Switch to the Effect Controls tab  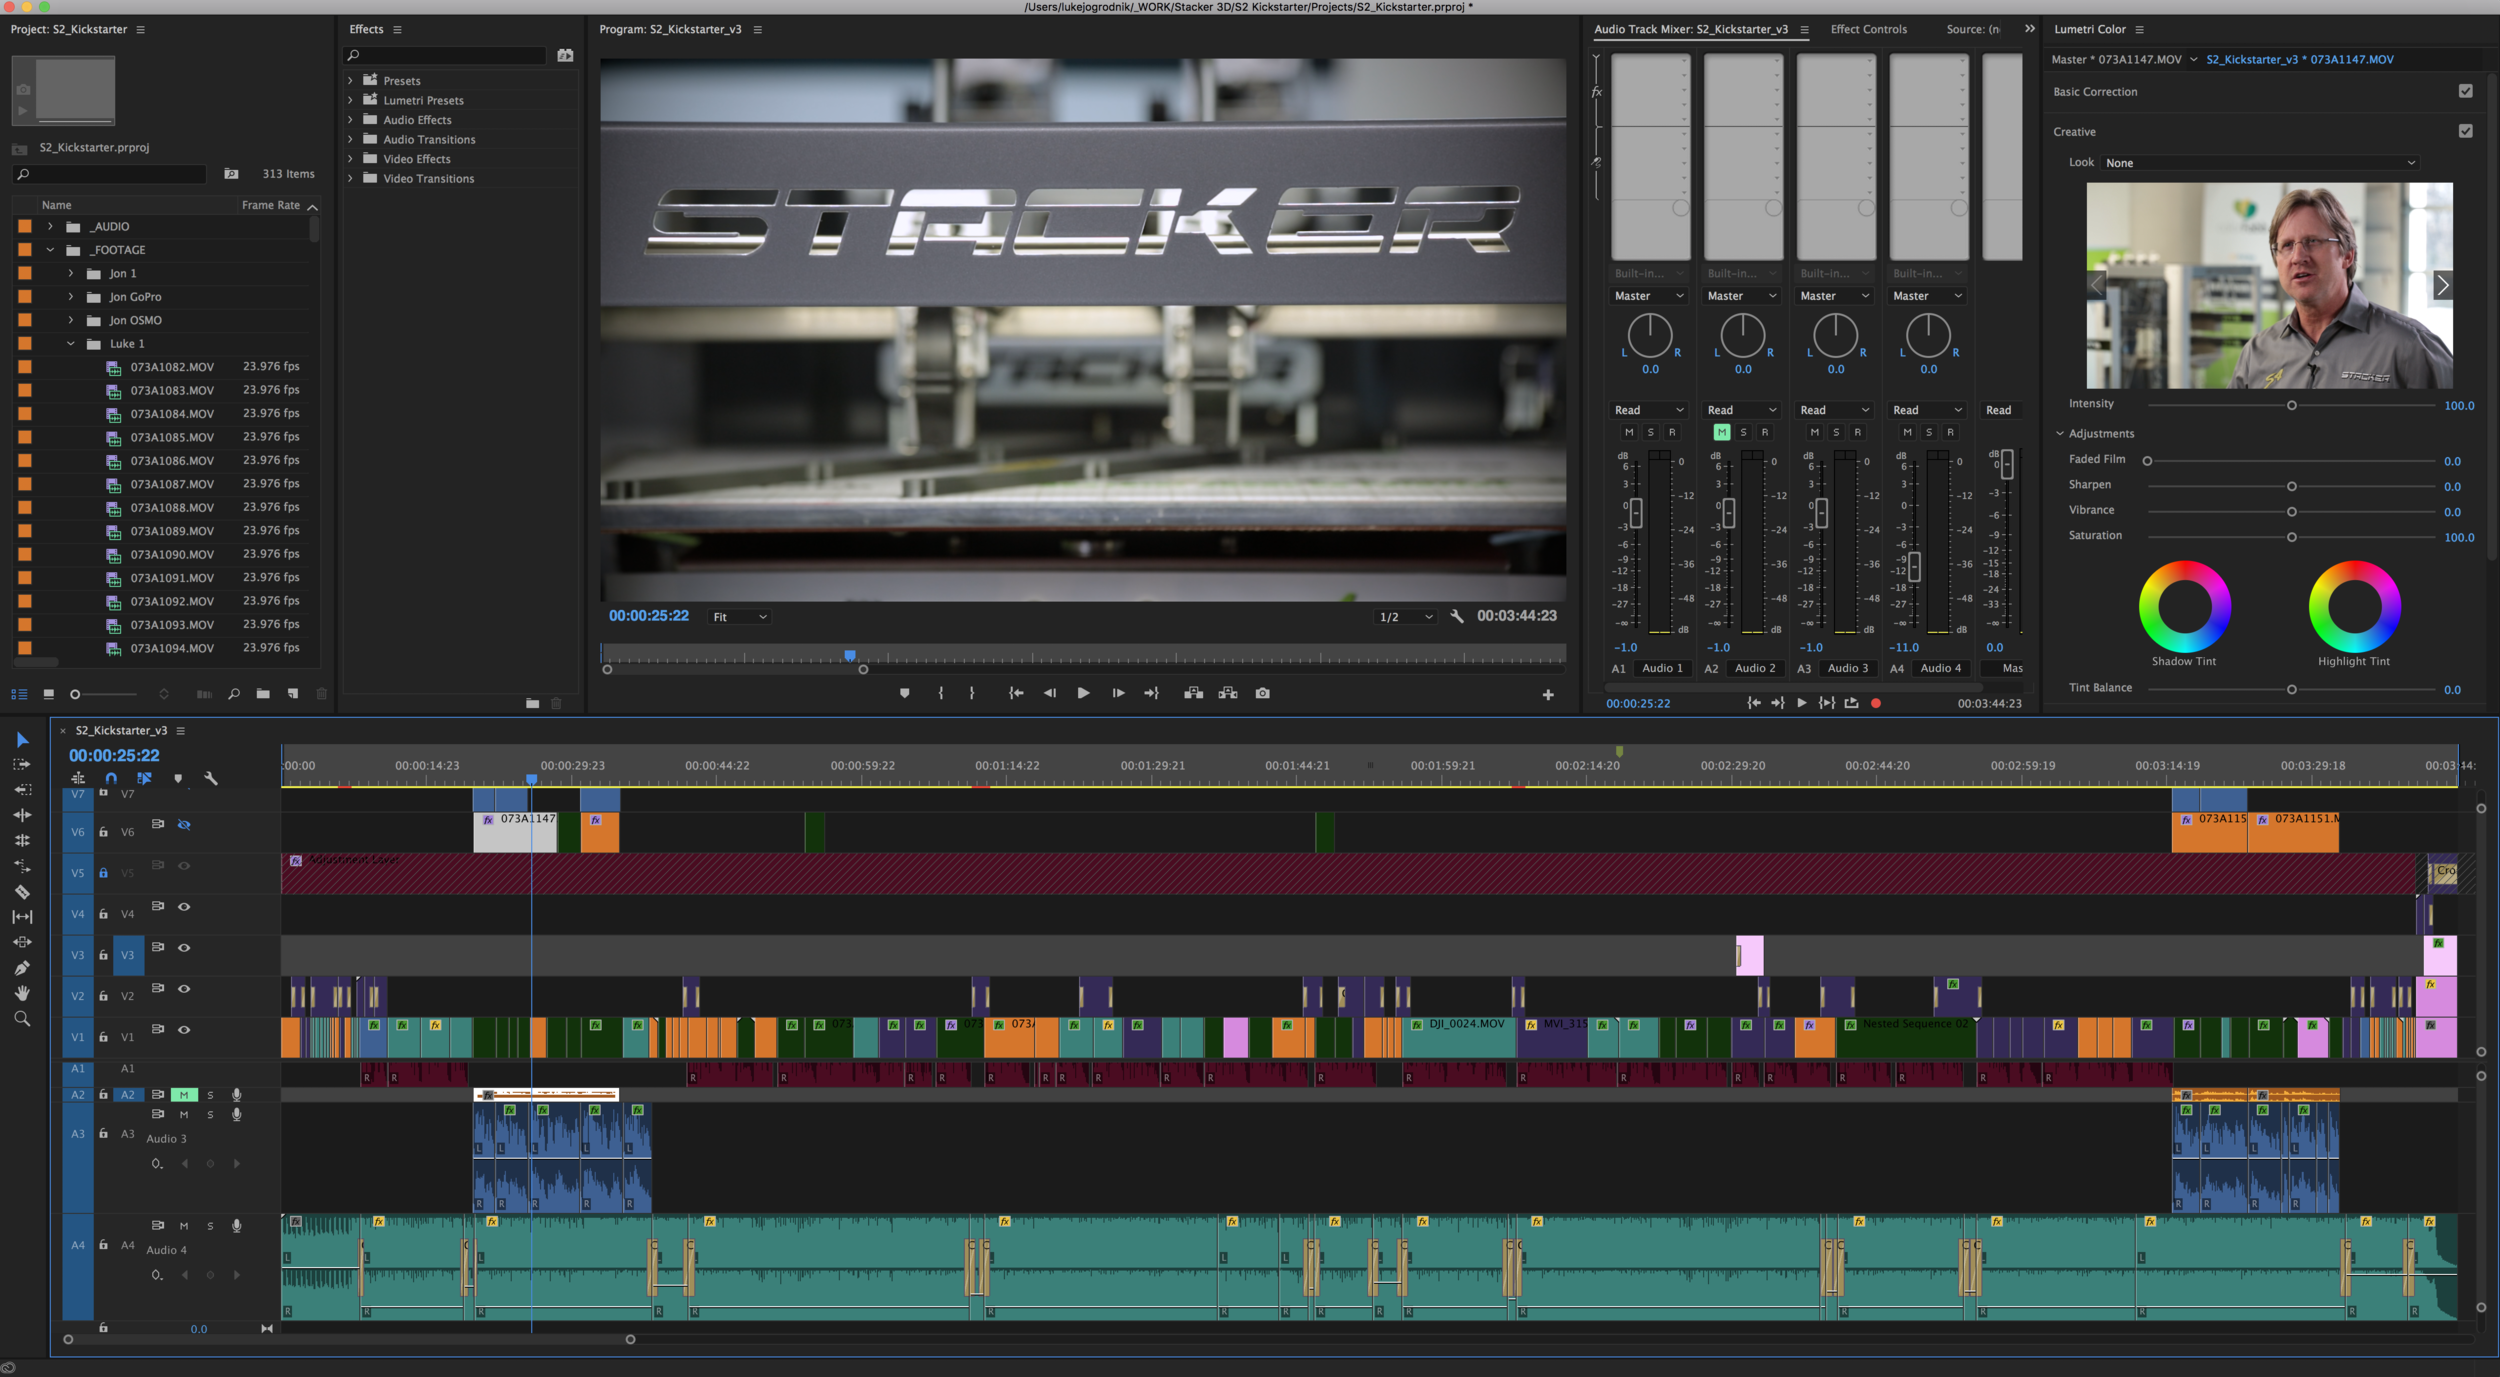[x=1868, y=29]
